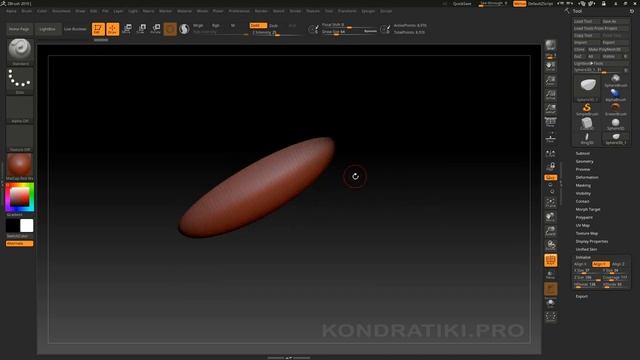This screenshot has height=360, width=640.
Task: Select the SphereBrush tool thumbnail
Action: (x=616, y=80)
